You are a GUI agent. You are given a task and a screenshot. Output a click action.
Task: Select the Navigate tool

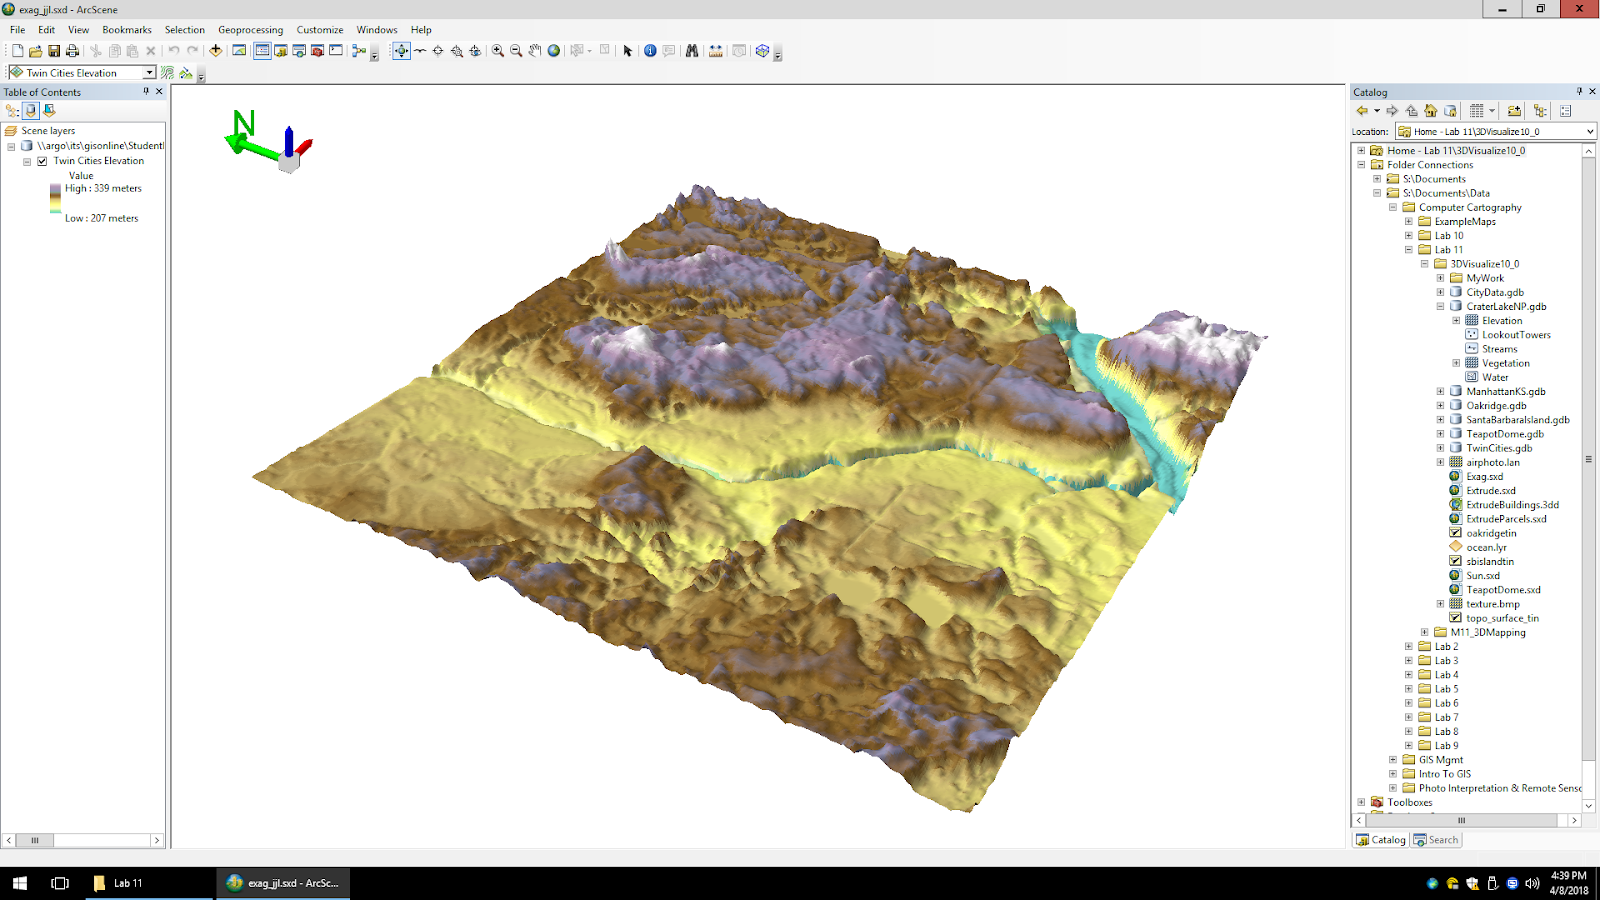pos(402,51)
